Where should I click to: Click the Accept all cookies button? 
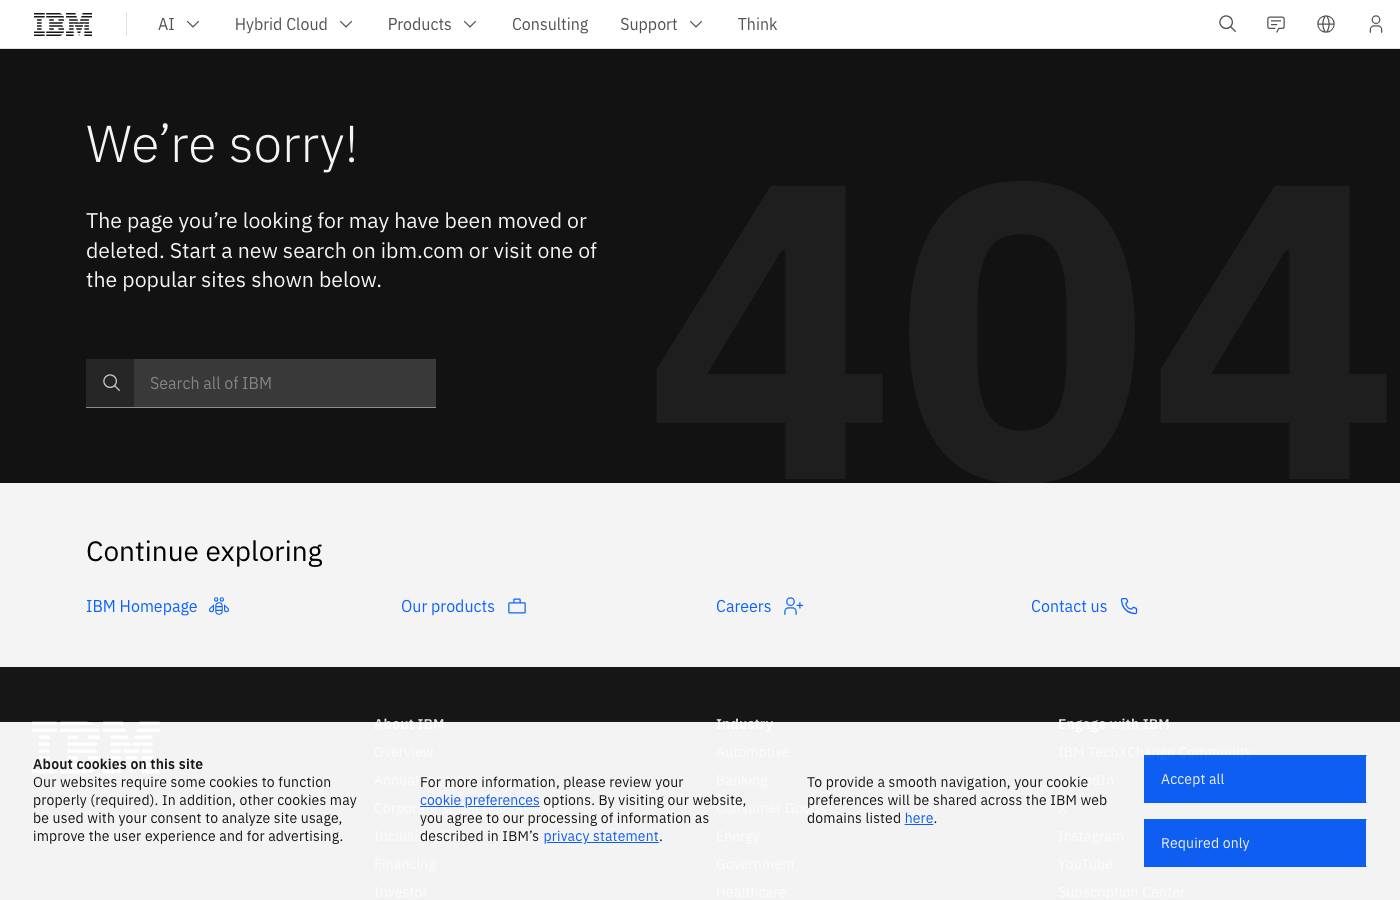click(x=1255, y=778)
